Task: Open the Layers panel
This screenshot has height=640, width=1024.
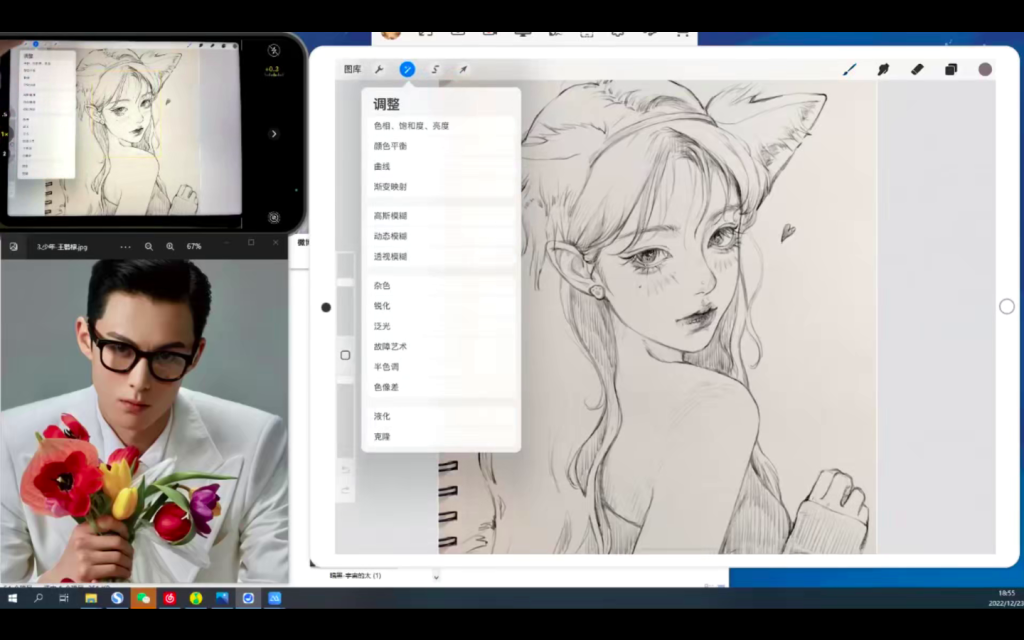Action: pyautogui.click(x=950, y=69)
